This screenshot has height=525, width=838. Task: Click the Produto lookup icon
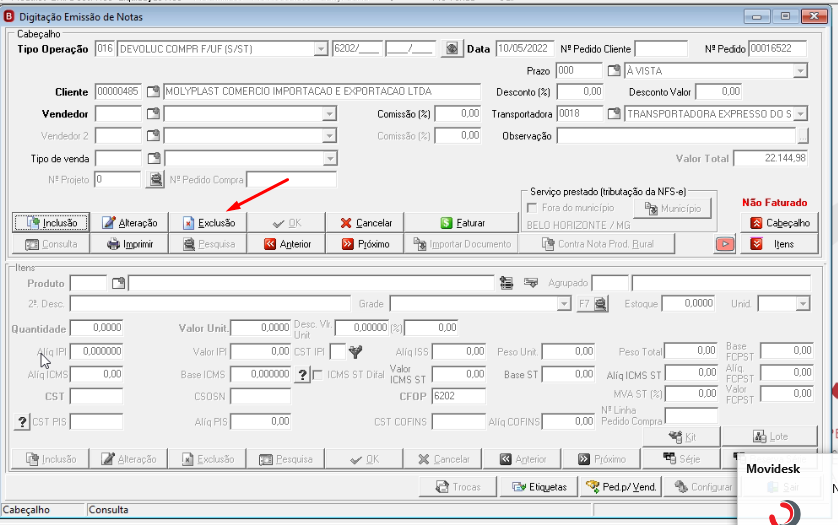pos(118,283)
